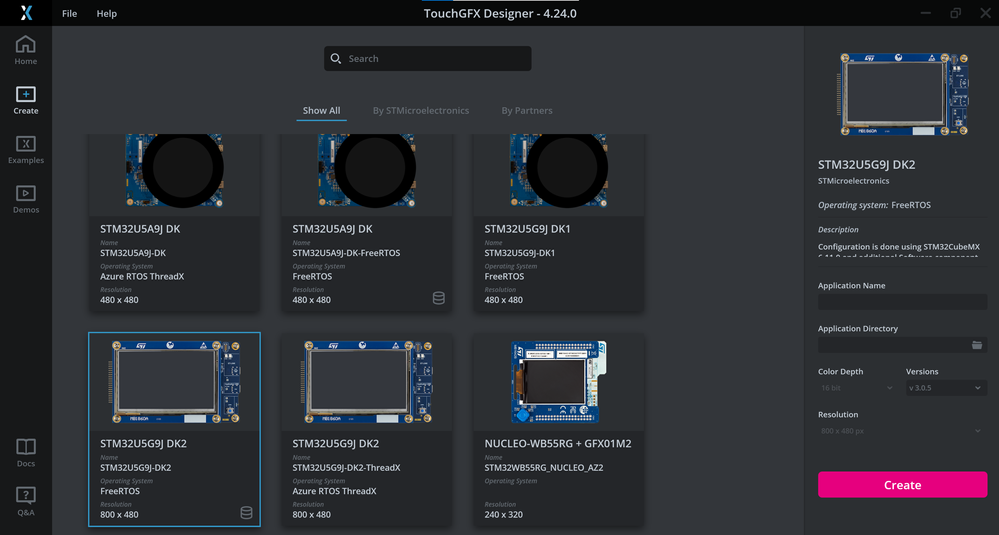The width and height of the screenshot is (999, 535).
Task: Select STM32U5A9J-DK-FreeRTOS board card
Action: point(367,222)
